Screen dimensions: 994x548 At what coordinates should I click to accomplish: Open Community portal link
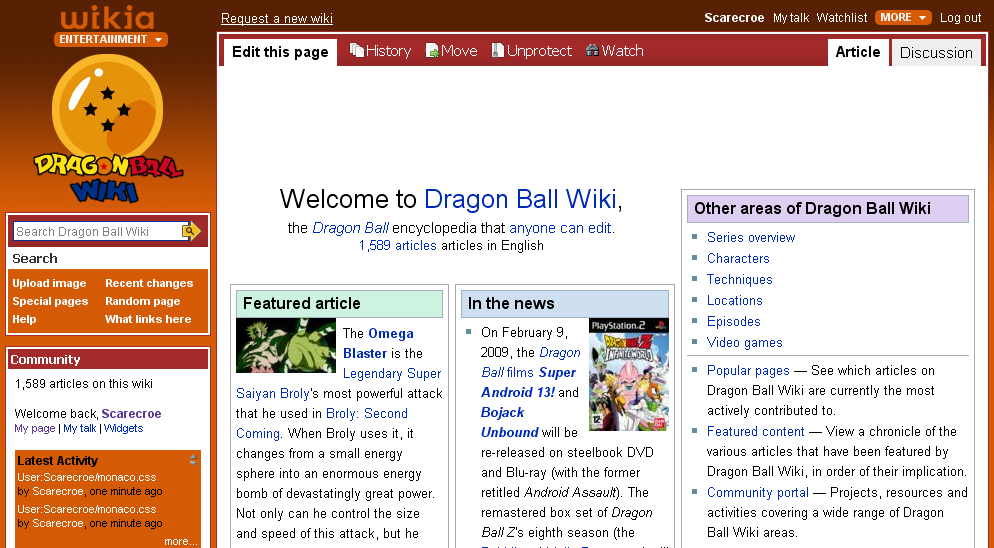coord(758,492)
